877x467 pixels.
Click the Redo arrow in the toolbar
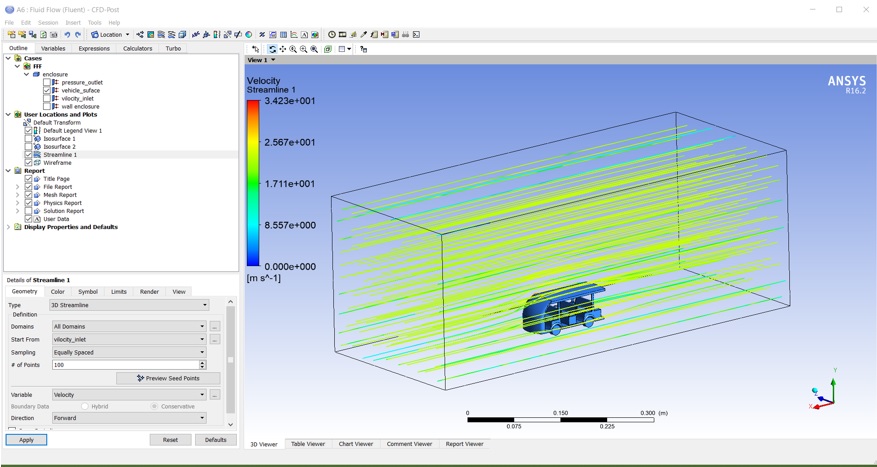click(x=78, y=35)
